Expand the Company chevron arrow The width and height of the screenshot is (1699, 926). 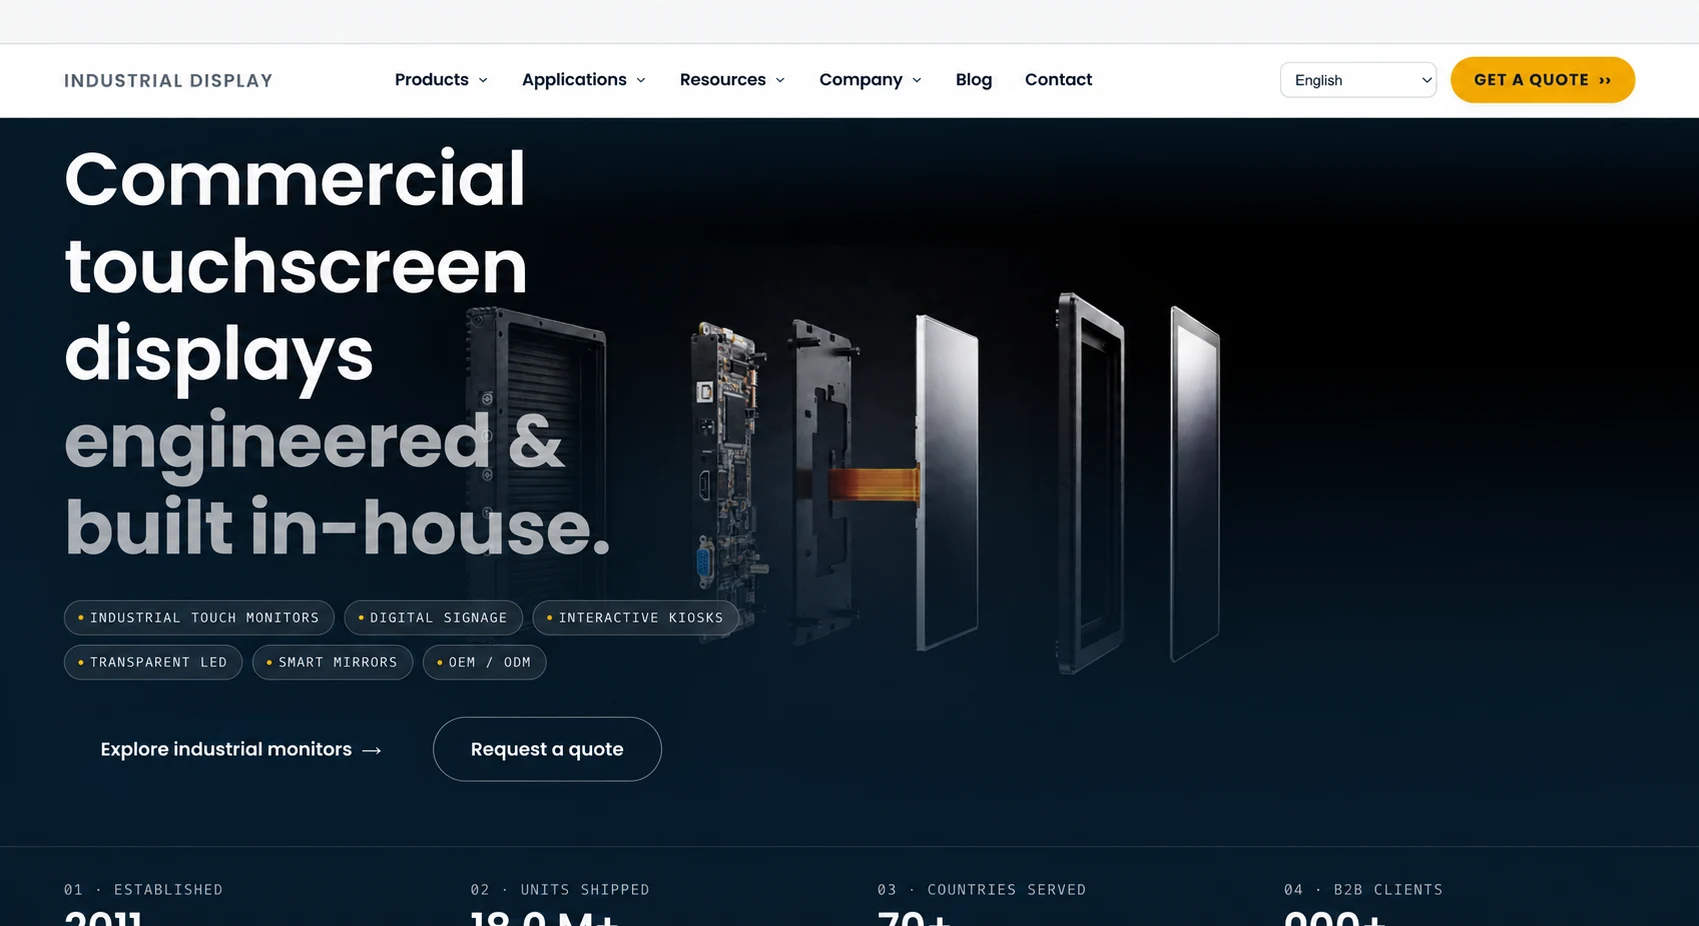click(x=916, y=81)
